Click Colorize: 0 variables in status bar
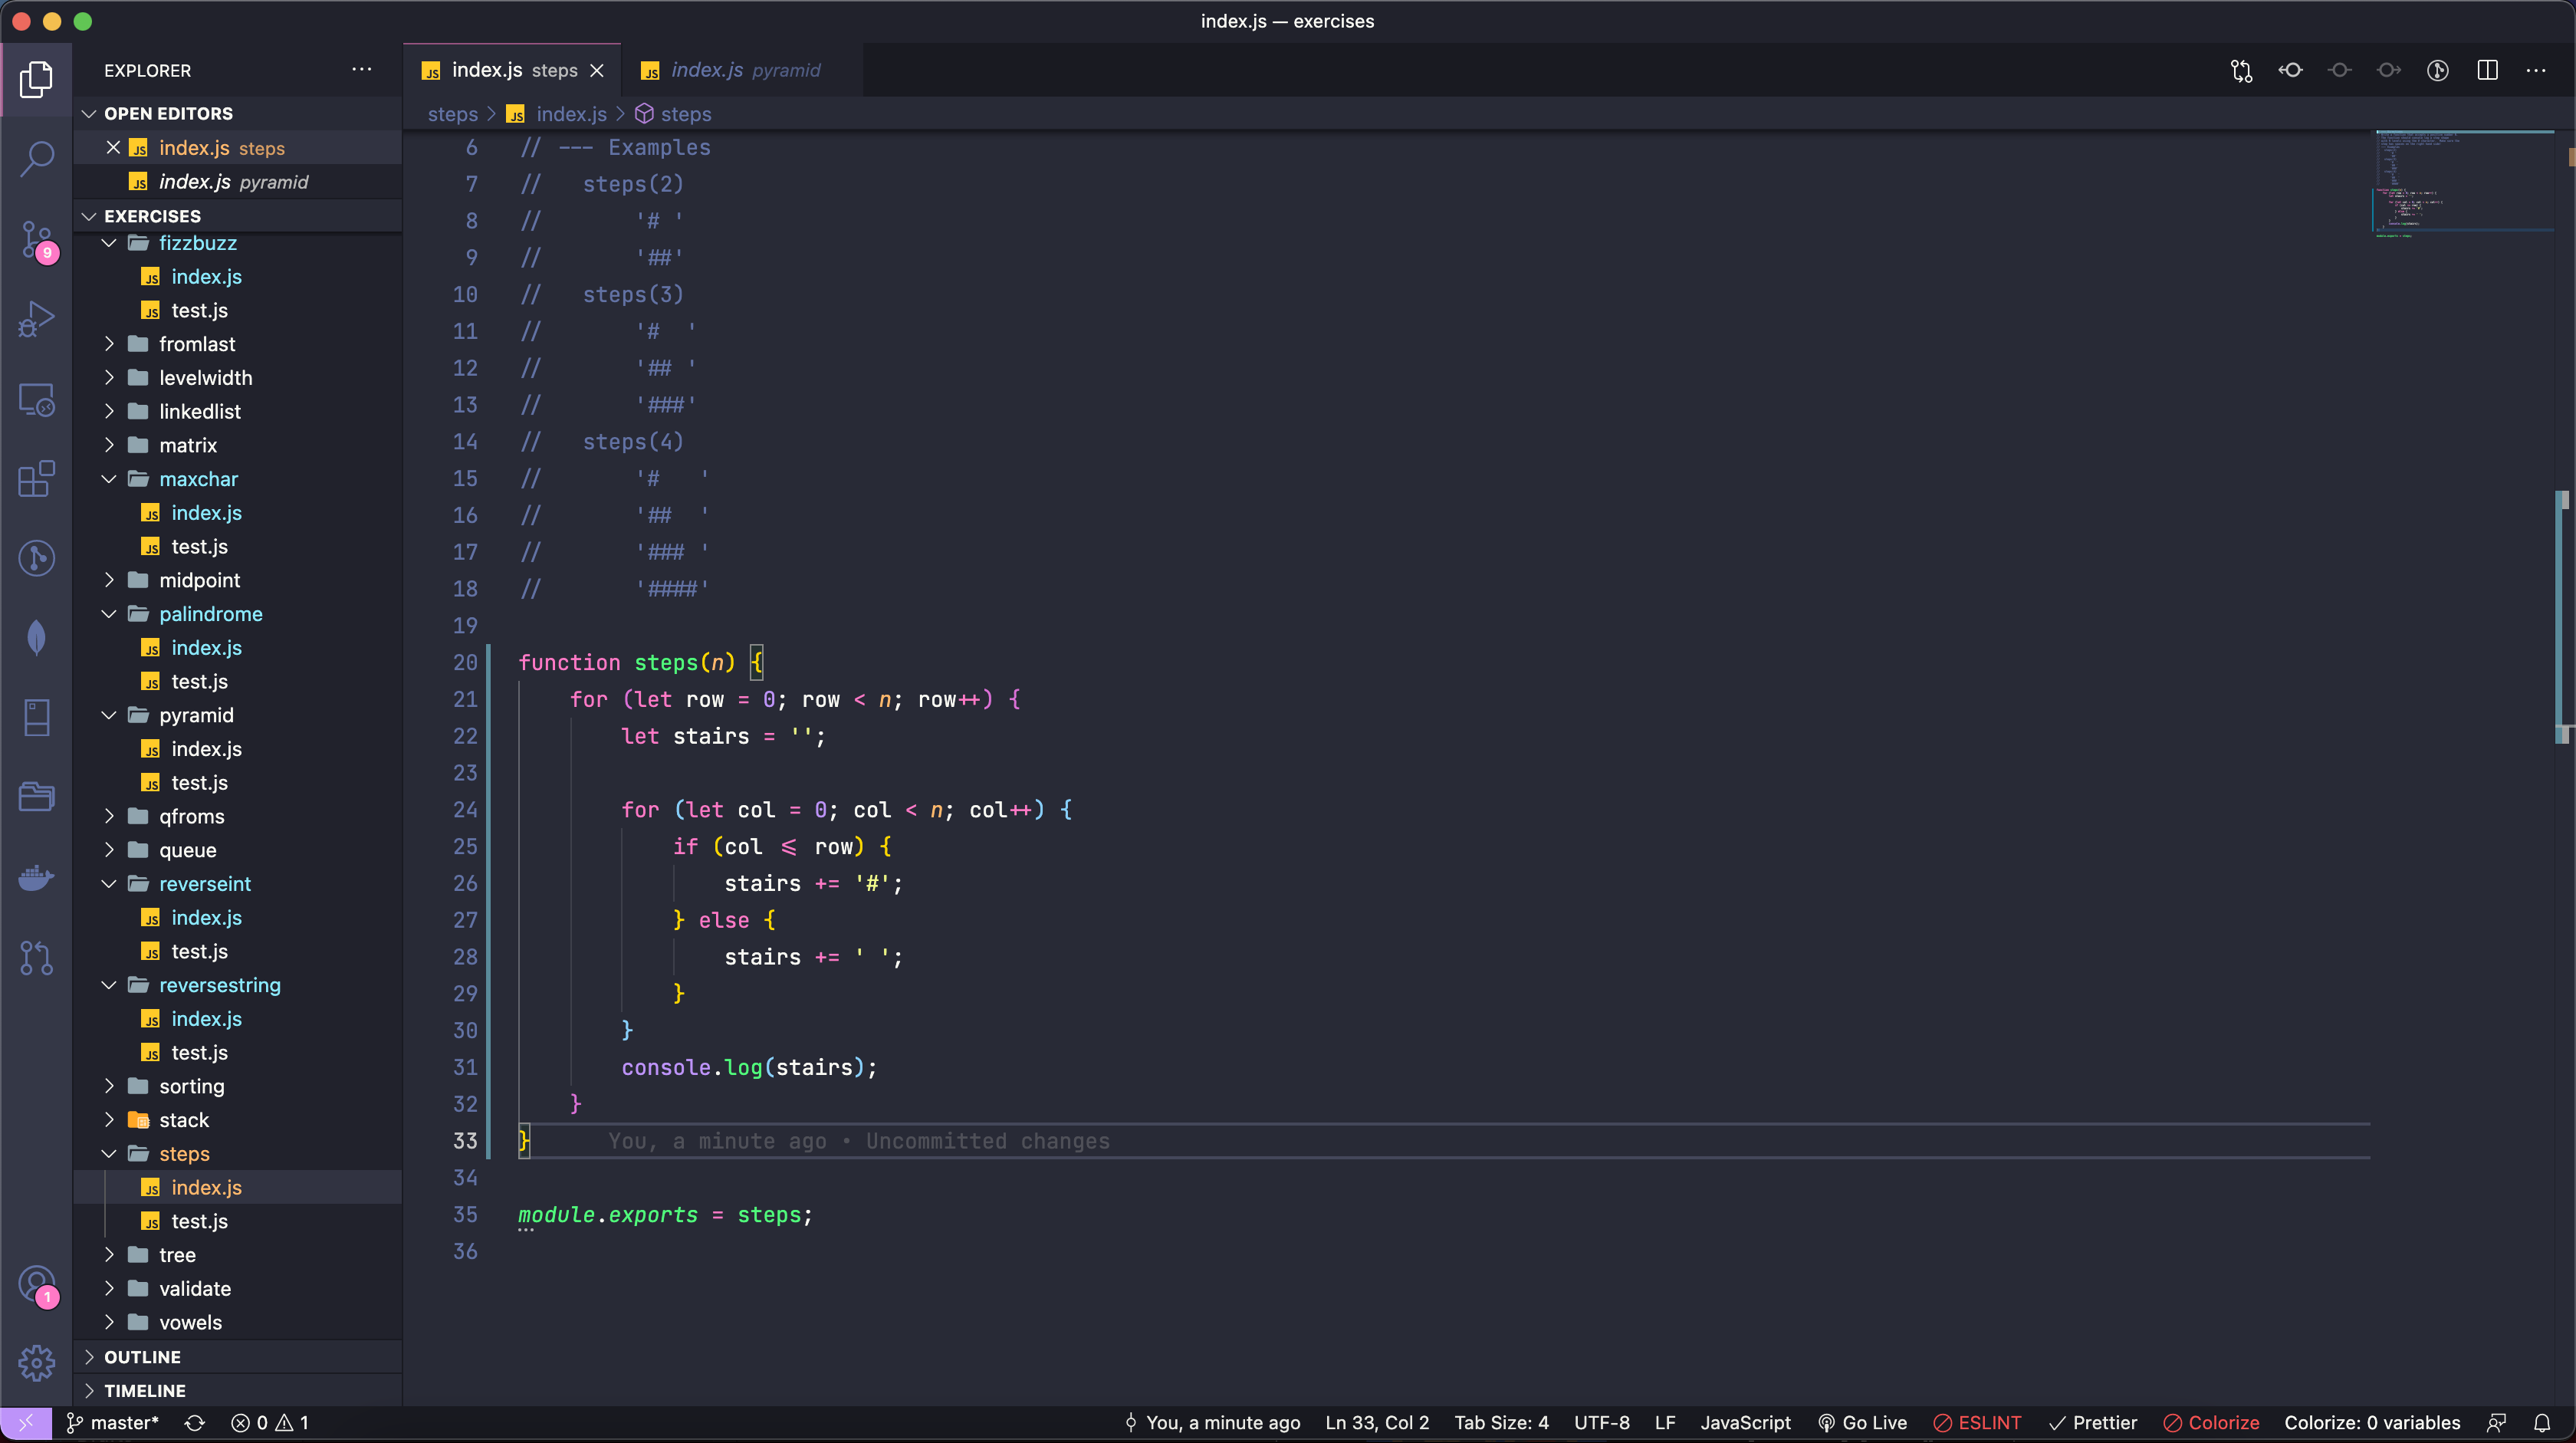Screen dimensions: 2576x1443 [2372, 1423]
